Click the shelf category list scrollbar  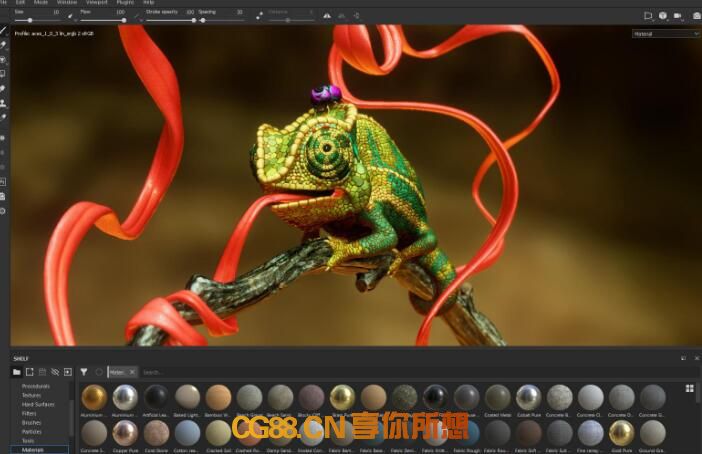(x=72, y=418)
